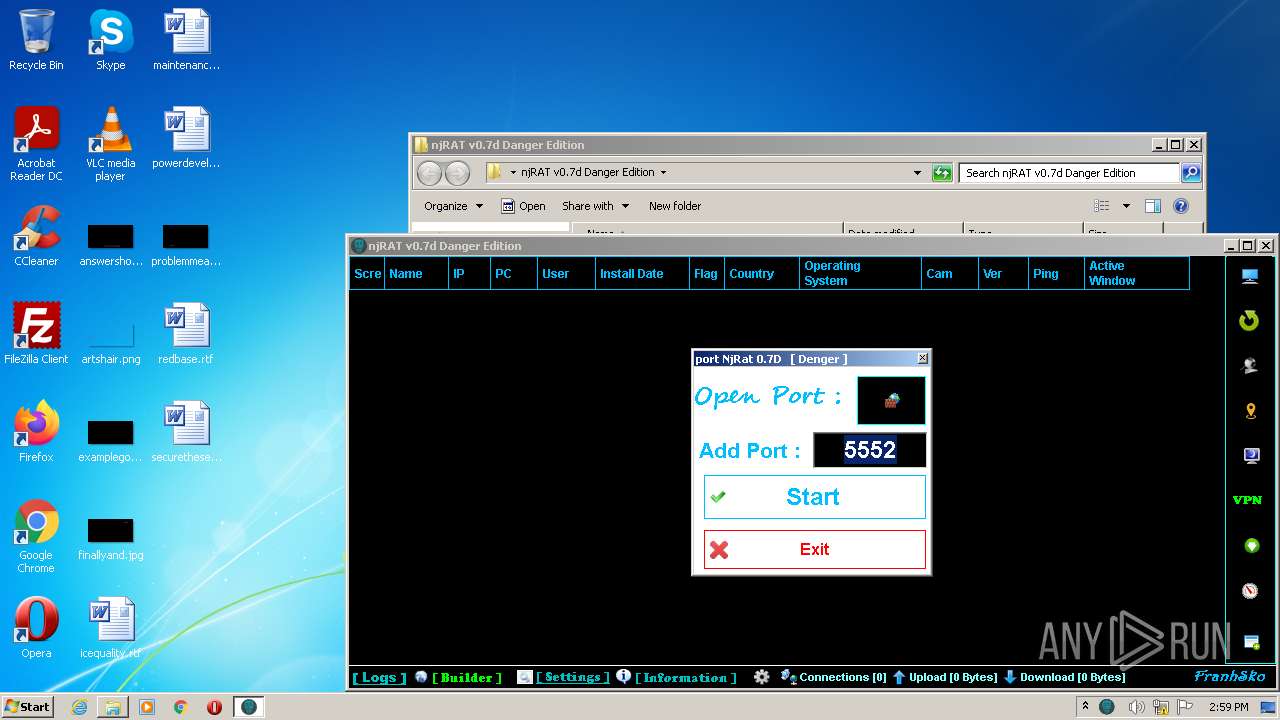1280x720 pixels.
Task: Open CCleaner desktop shortcut
Action: (x=36, y=237)
